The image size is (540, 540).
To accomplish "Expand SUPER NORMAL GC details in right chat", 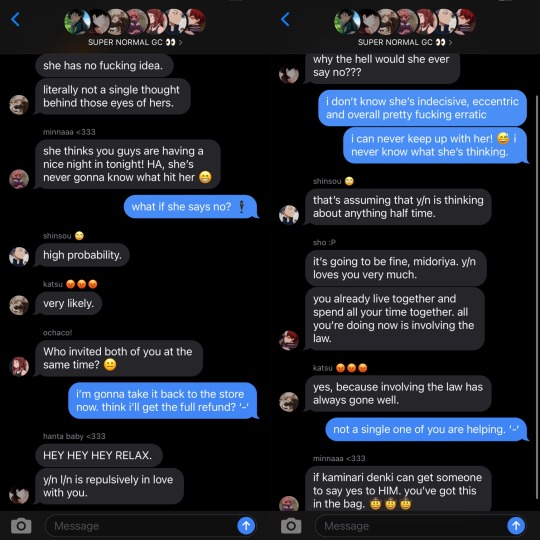I will (x=405, y=42).
